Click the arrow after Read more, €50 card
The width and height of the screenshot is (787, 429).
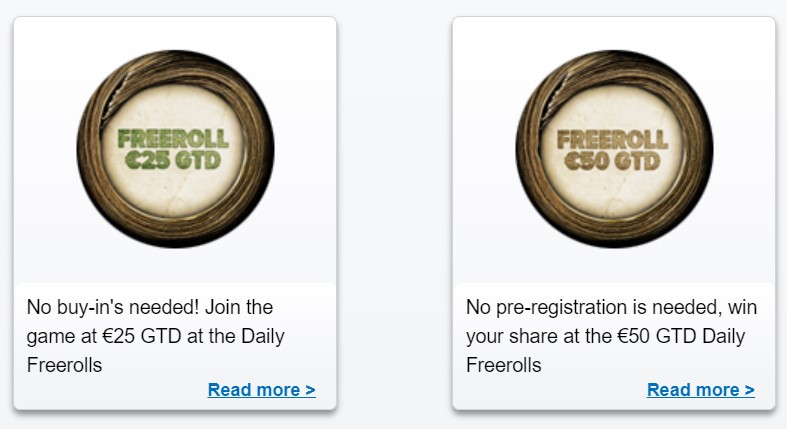(749, 390)
